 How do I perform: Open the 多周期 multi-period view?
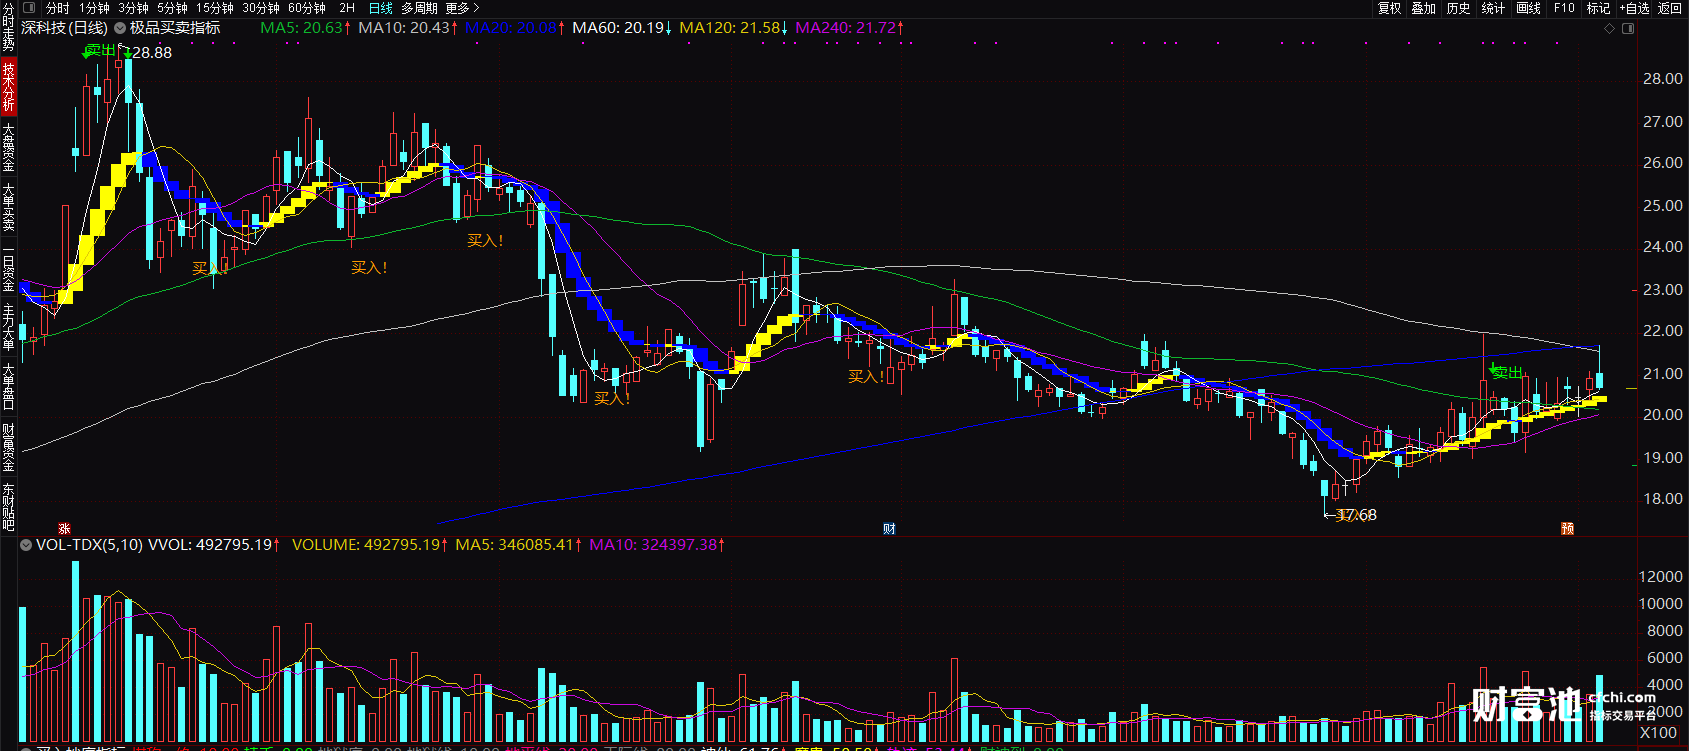pos(420,8)
